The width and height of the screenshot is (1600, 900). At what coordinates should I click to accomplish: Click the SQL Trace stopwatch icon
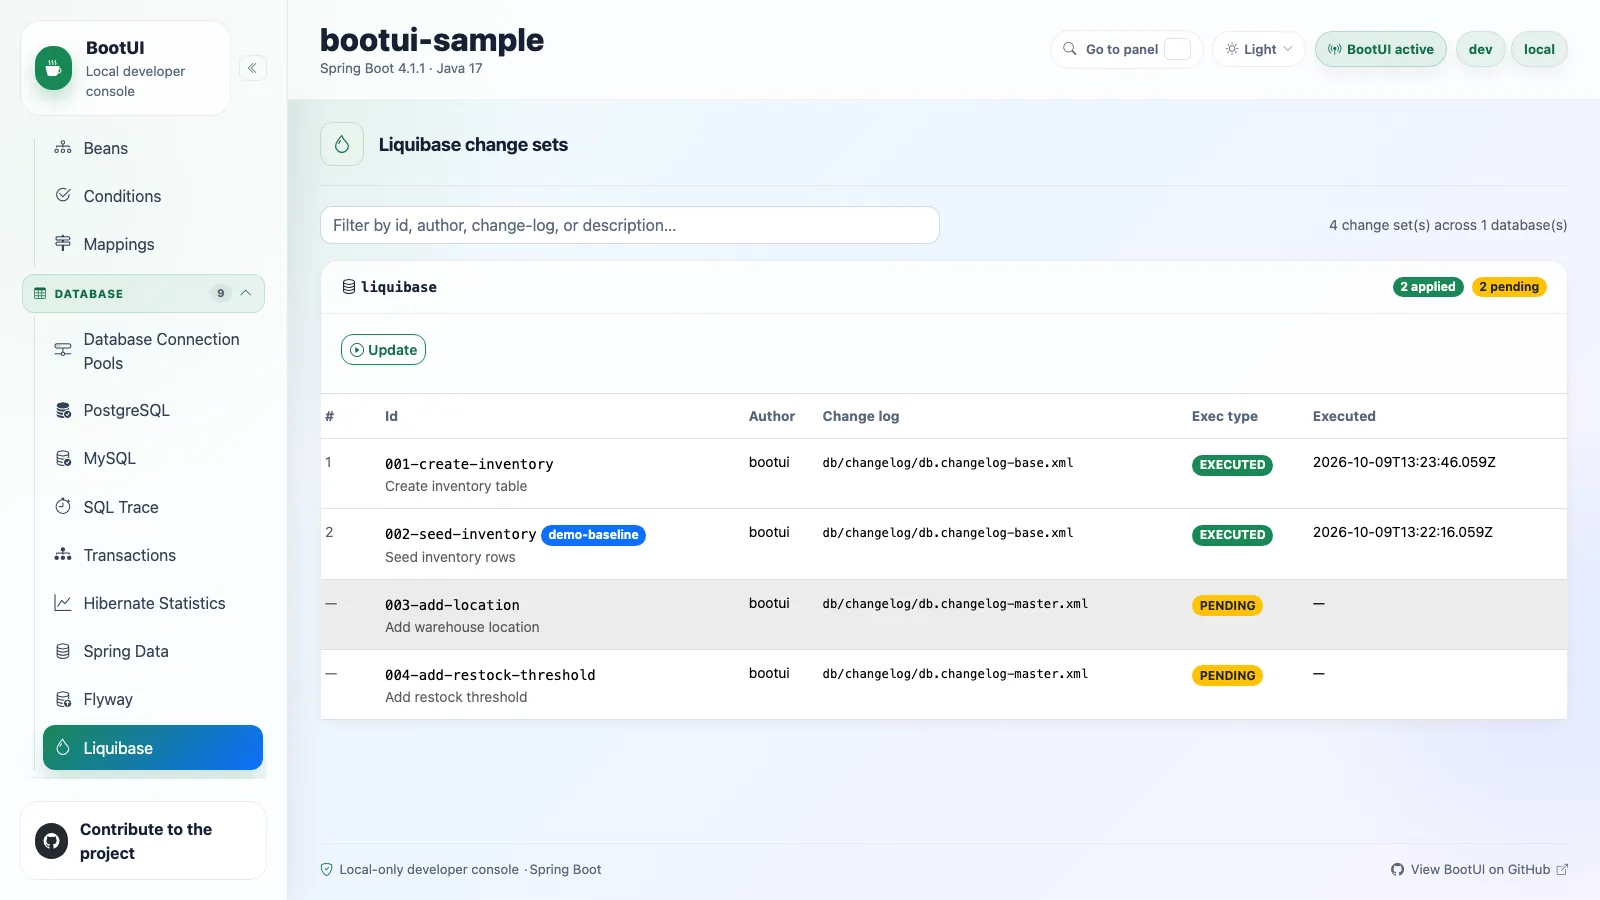63,506
